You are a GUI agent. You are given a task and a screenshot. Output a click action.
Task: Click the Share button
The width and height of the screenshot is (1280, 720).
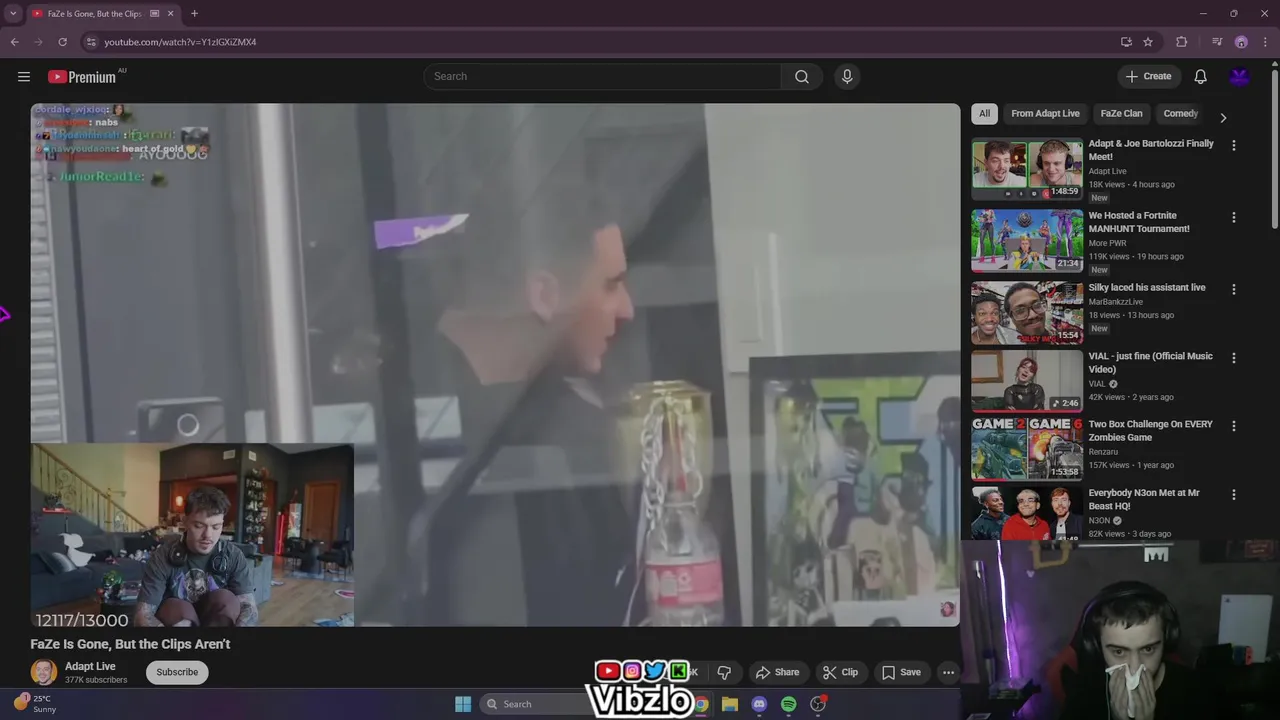coord(777,672)
